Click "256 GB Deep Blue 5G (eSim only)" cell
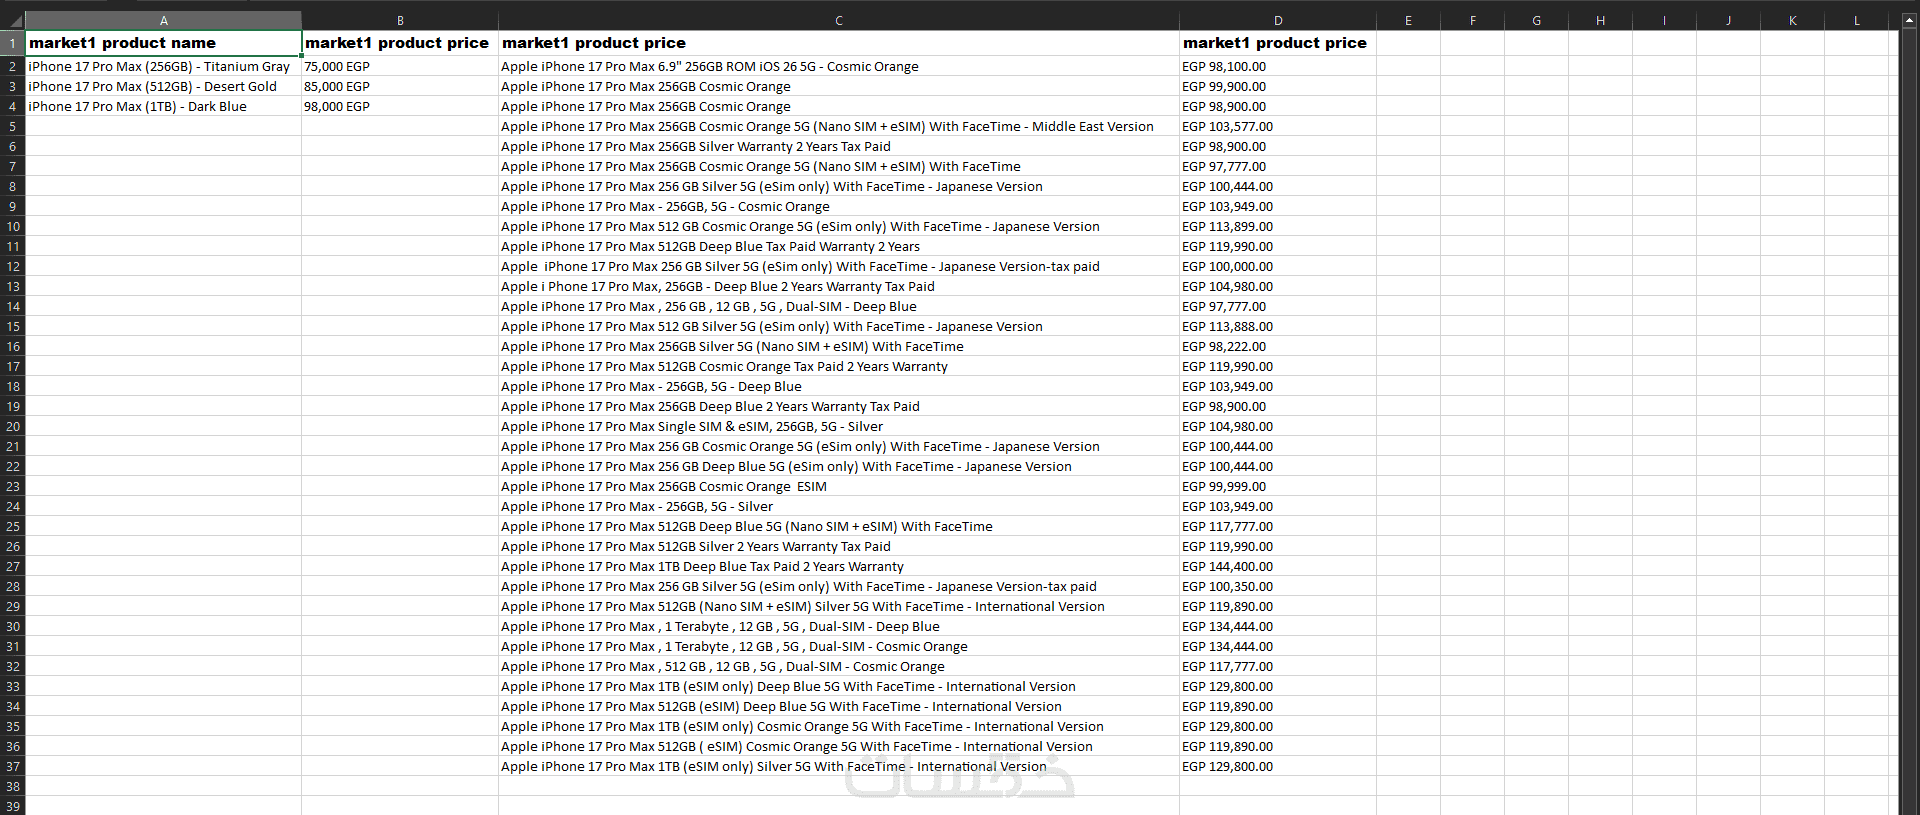1920x815 pixels. 839,466
